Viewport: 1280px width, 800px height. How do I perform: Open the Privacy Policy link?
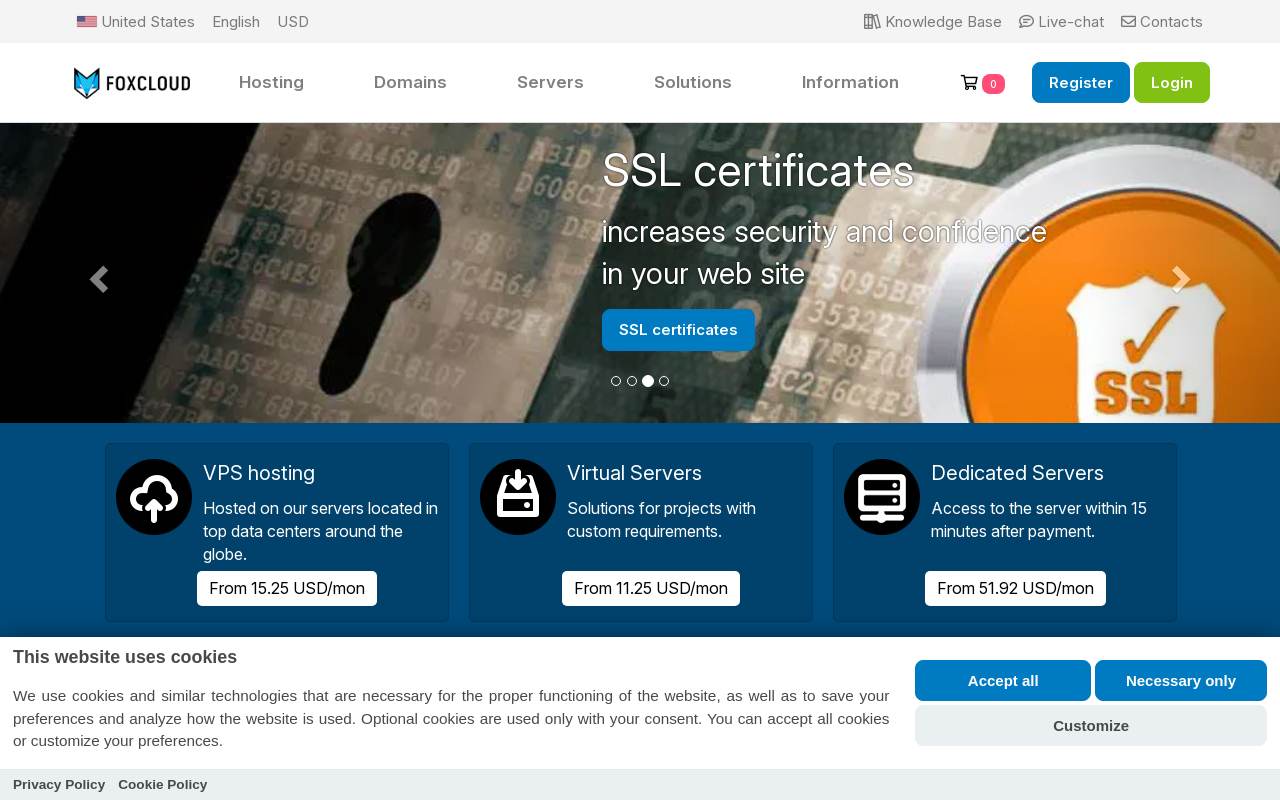click(59, 785)
